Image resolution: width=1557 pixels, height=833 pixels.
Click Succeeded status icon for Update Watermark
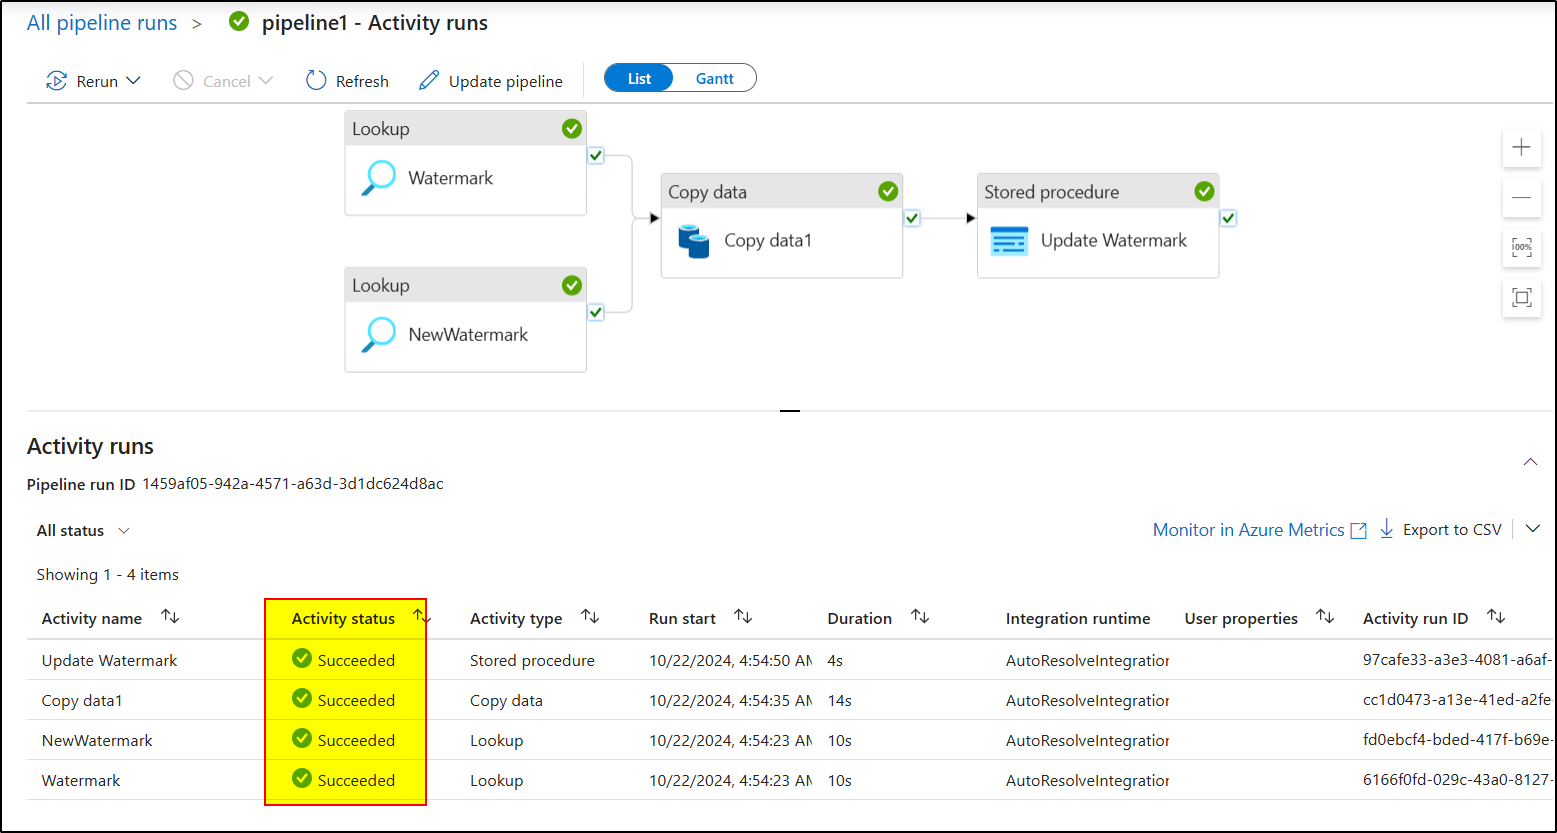tap(302, 658)
